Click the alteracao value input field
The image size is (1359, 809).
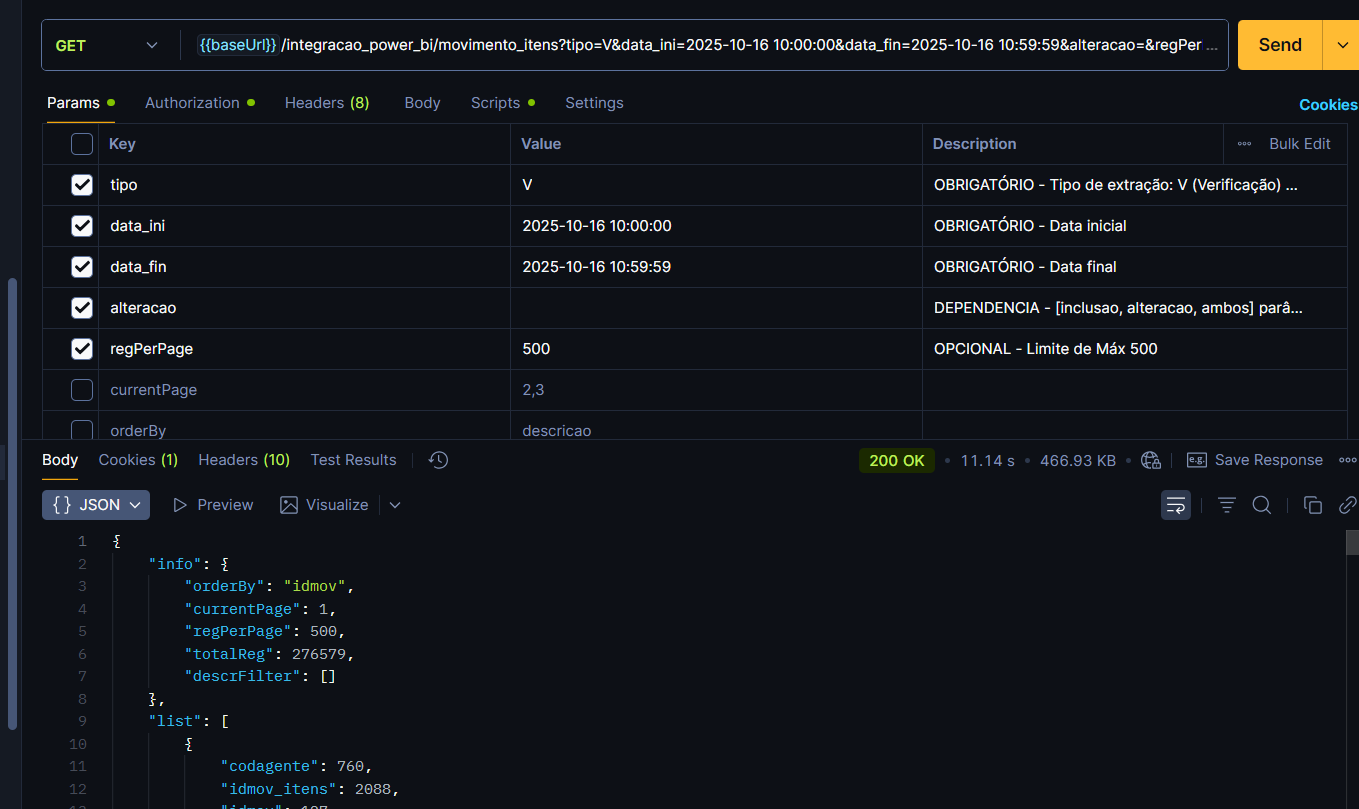(x=715, y=308)
